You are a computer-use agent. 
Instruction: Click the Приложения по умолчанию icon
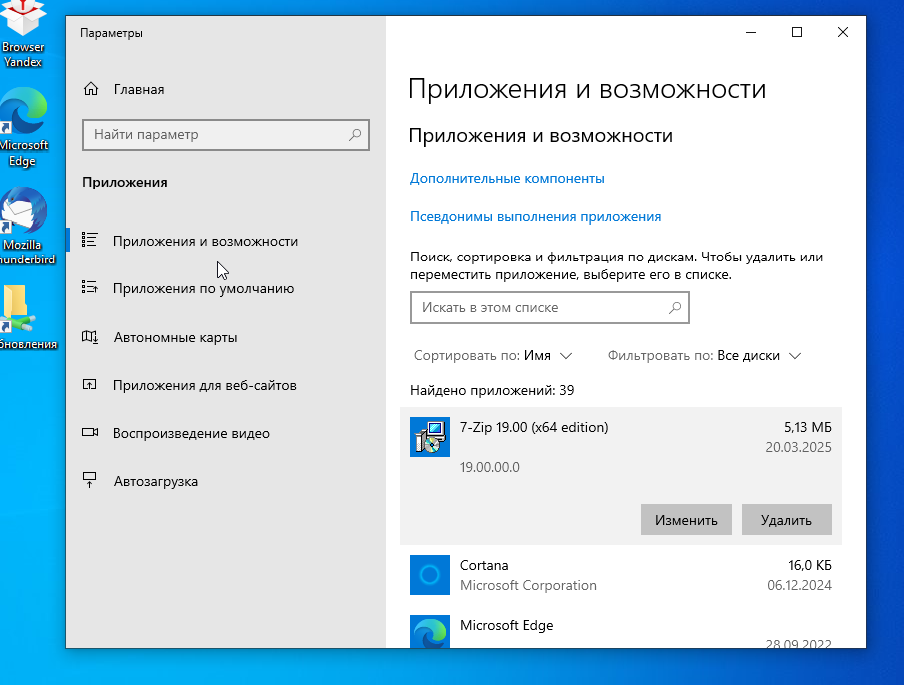[89, 287]
